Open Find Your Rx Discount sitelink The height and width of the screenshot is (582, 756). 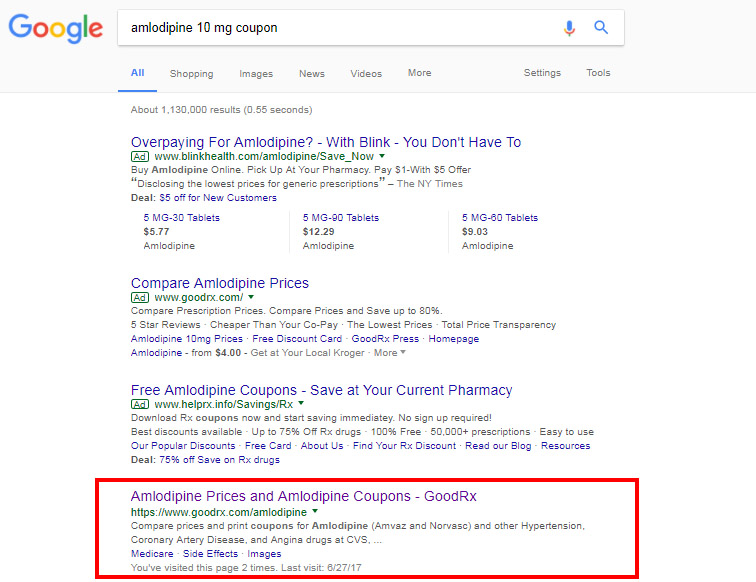point(405,446)
